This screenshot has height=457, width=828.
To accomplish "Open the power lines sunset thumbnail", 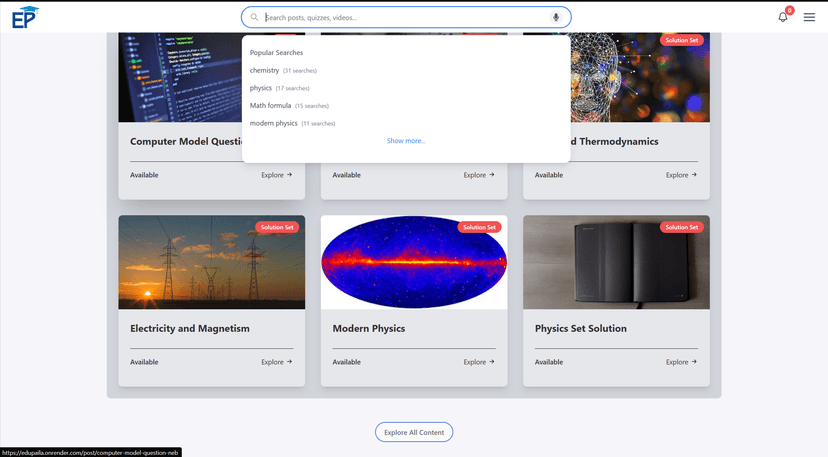I will coord(211,262).
